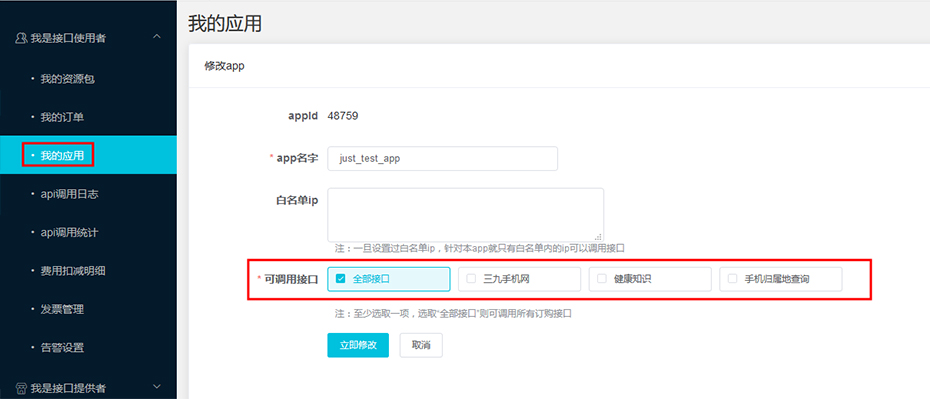The image size is (930, 399).
Task: Click the 我的应用 page title
Action: [225, 24]
